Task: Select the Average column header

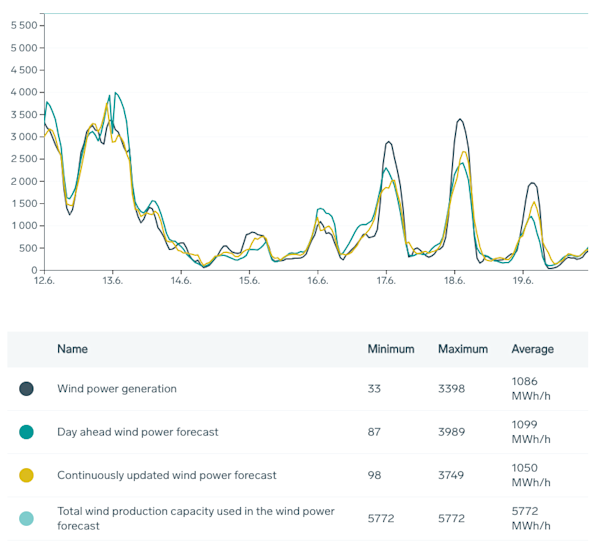Action: click(x=533, y=349)
